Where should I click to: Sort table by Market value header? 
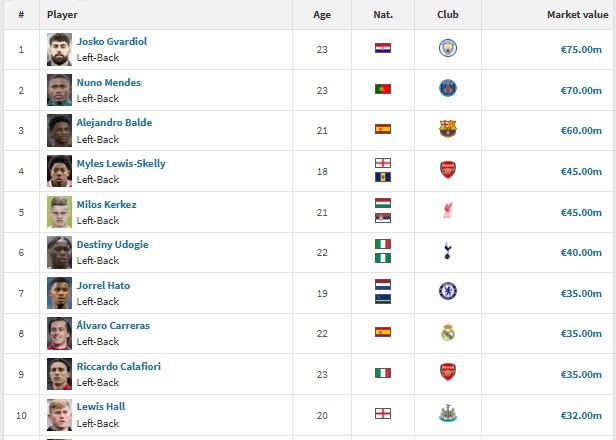click(578, 15)
